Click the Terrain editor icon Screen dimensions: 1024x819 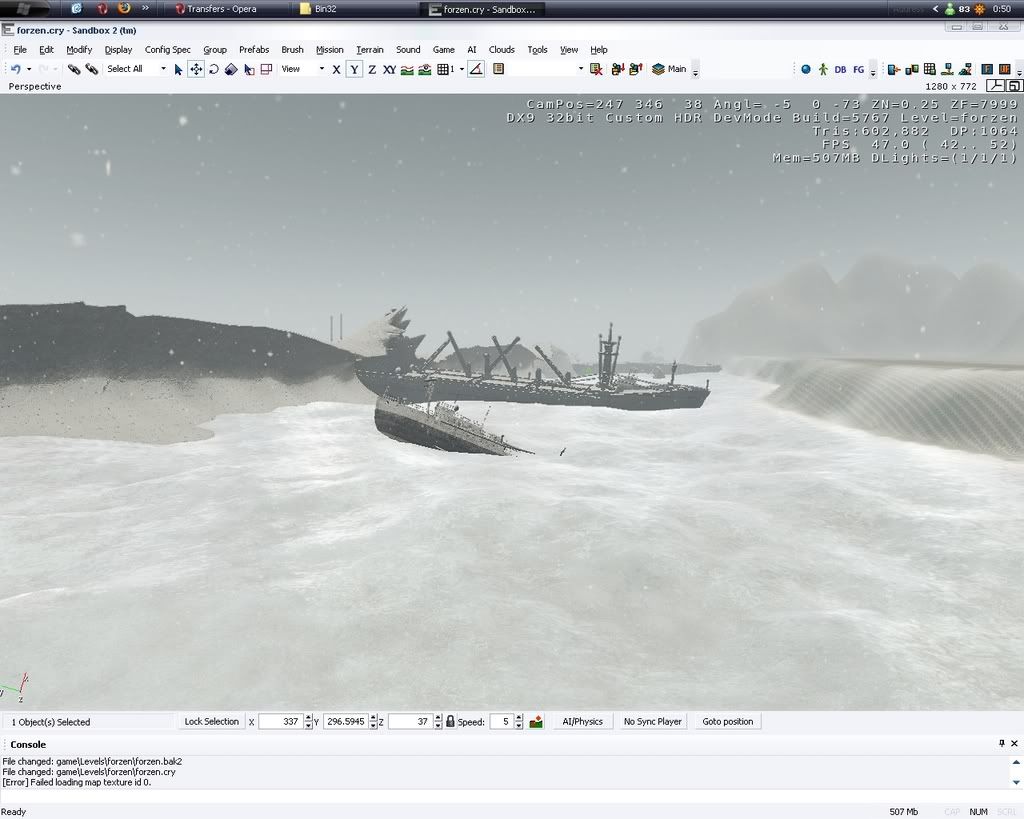(x=947, y=69)
